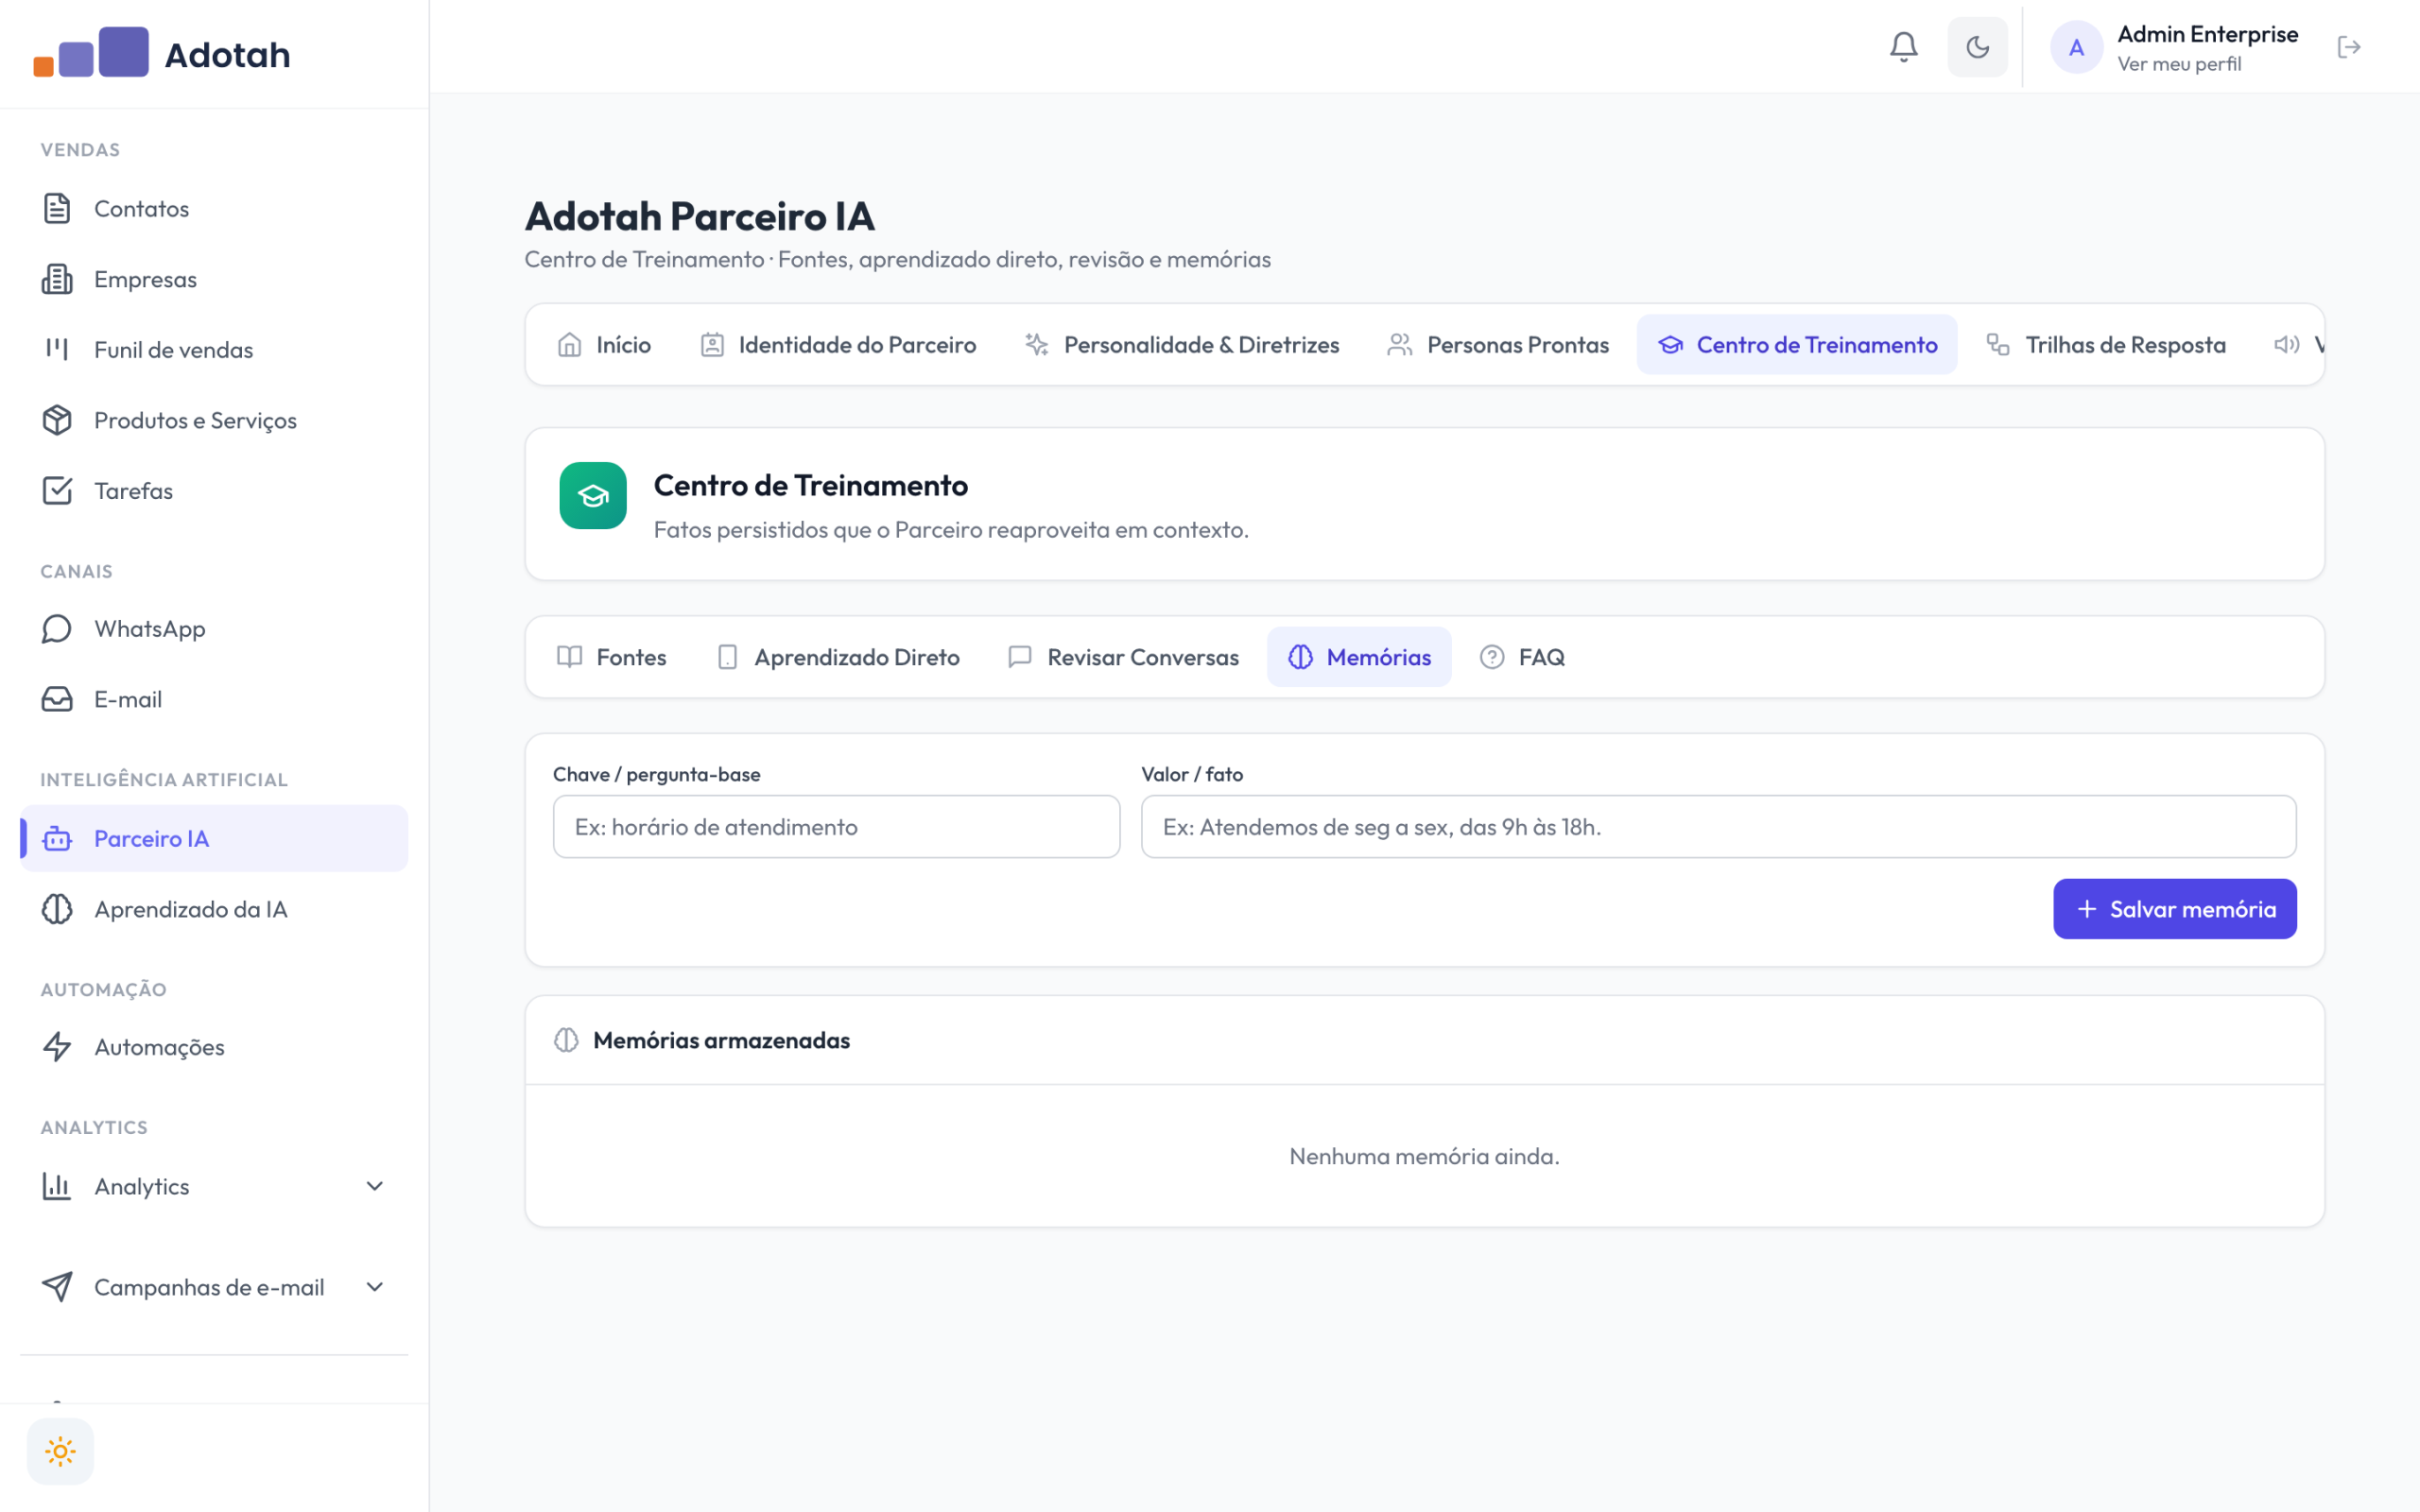Screen dimensions: 2420x1512
Task: Click the Chave / pergunta-base input field
Action: coord(836,826)
